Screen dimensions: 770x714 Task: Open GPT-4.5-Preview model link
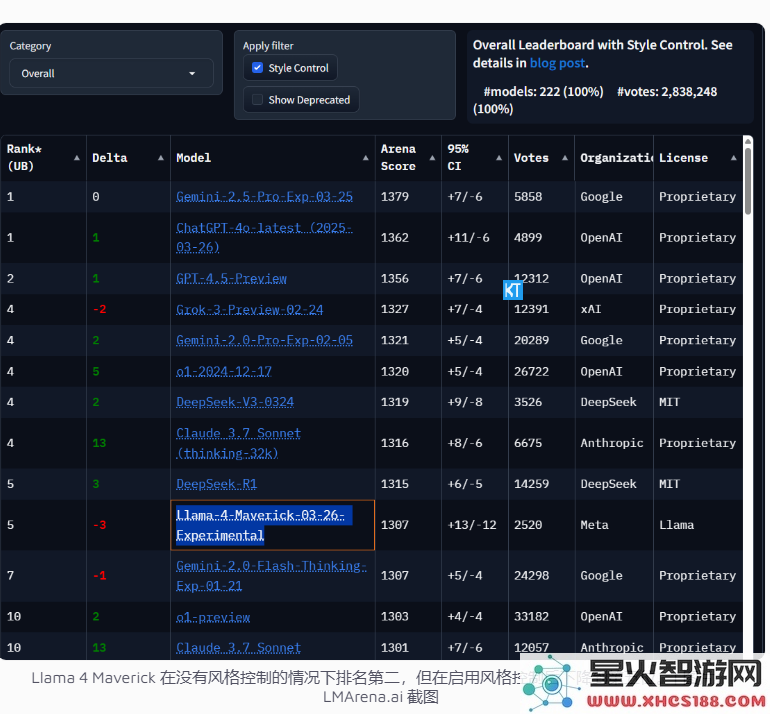[231, 278]
